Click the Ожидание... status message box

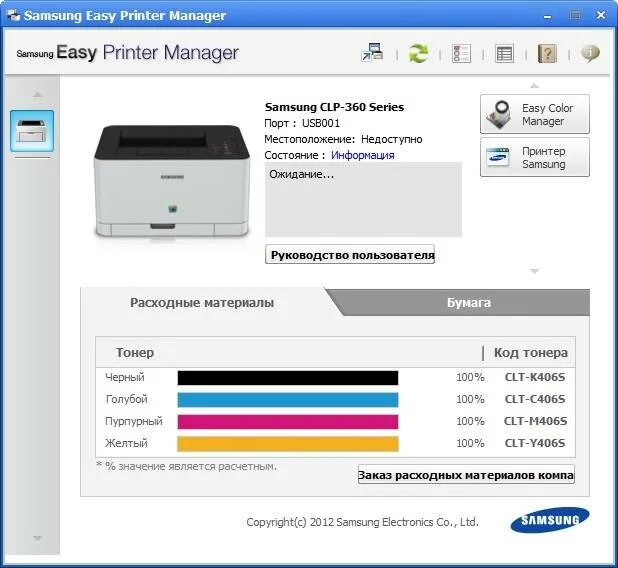[363, 199]
